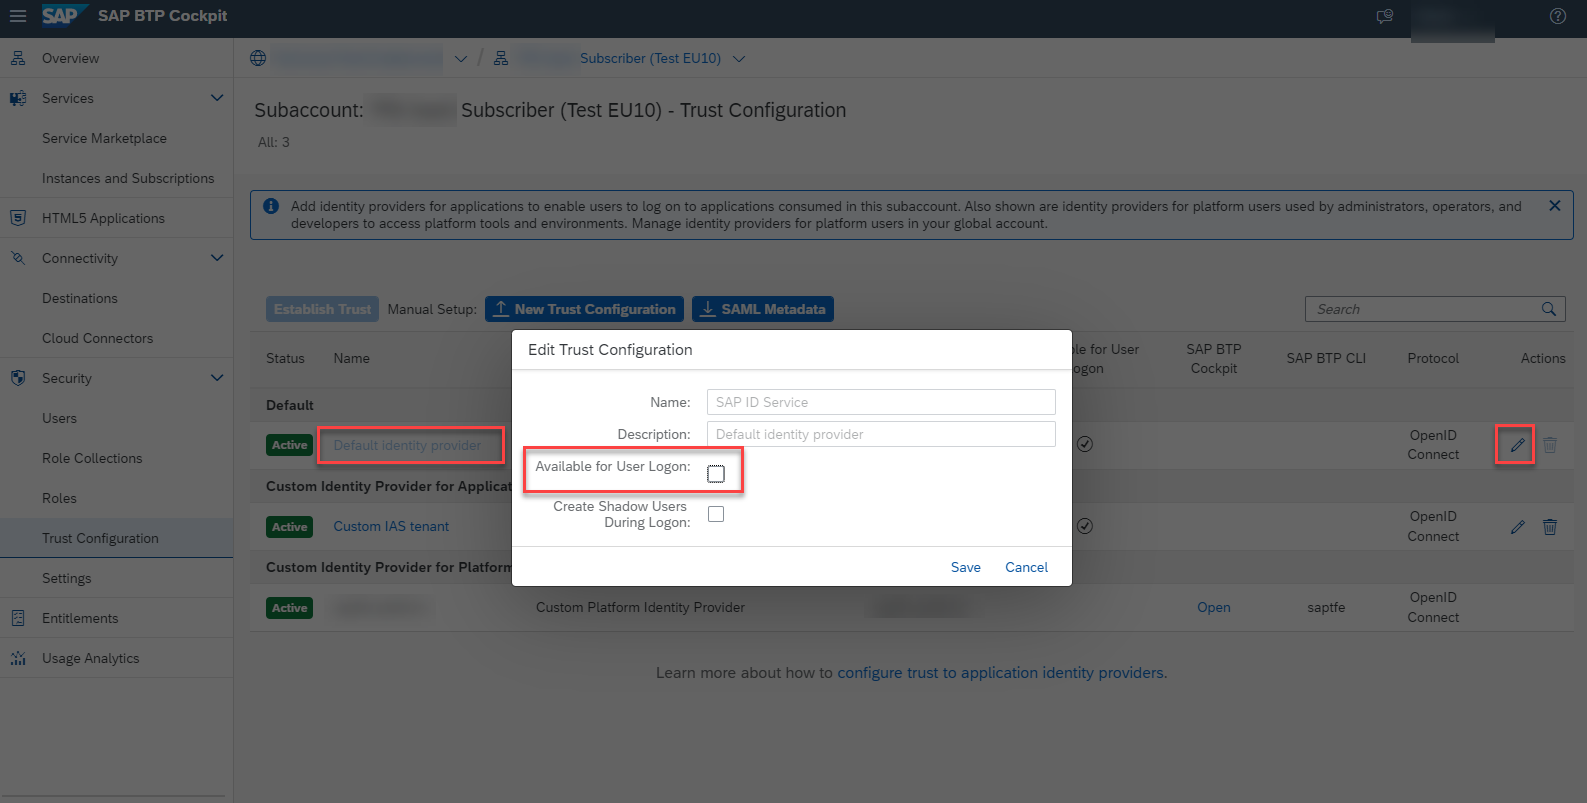1587x803 pixels.
Task: Click the trash icon for Default identity provider
Action: [1550, 445]
